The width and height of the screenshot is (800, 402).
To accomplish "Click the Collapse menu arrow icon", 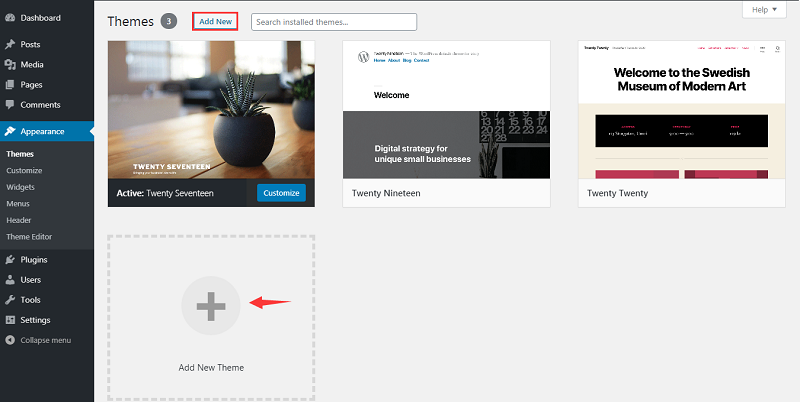I will click(10, 340).
